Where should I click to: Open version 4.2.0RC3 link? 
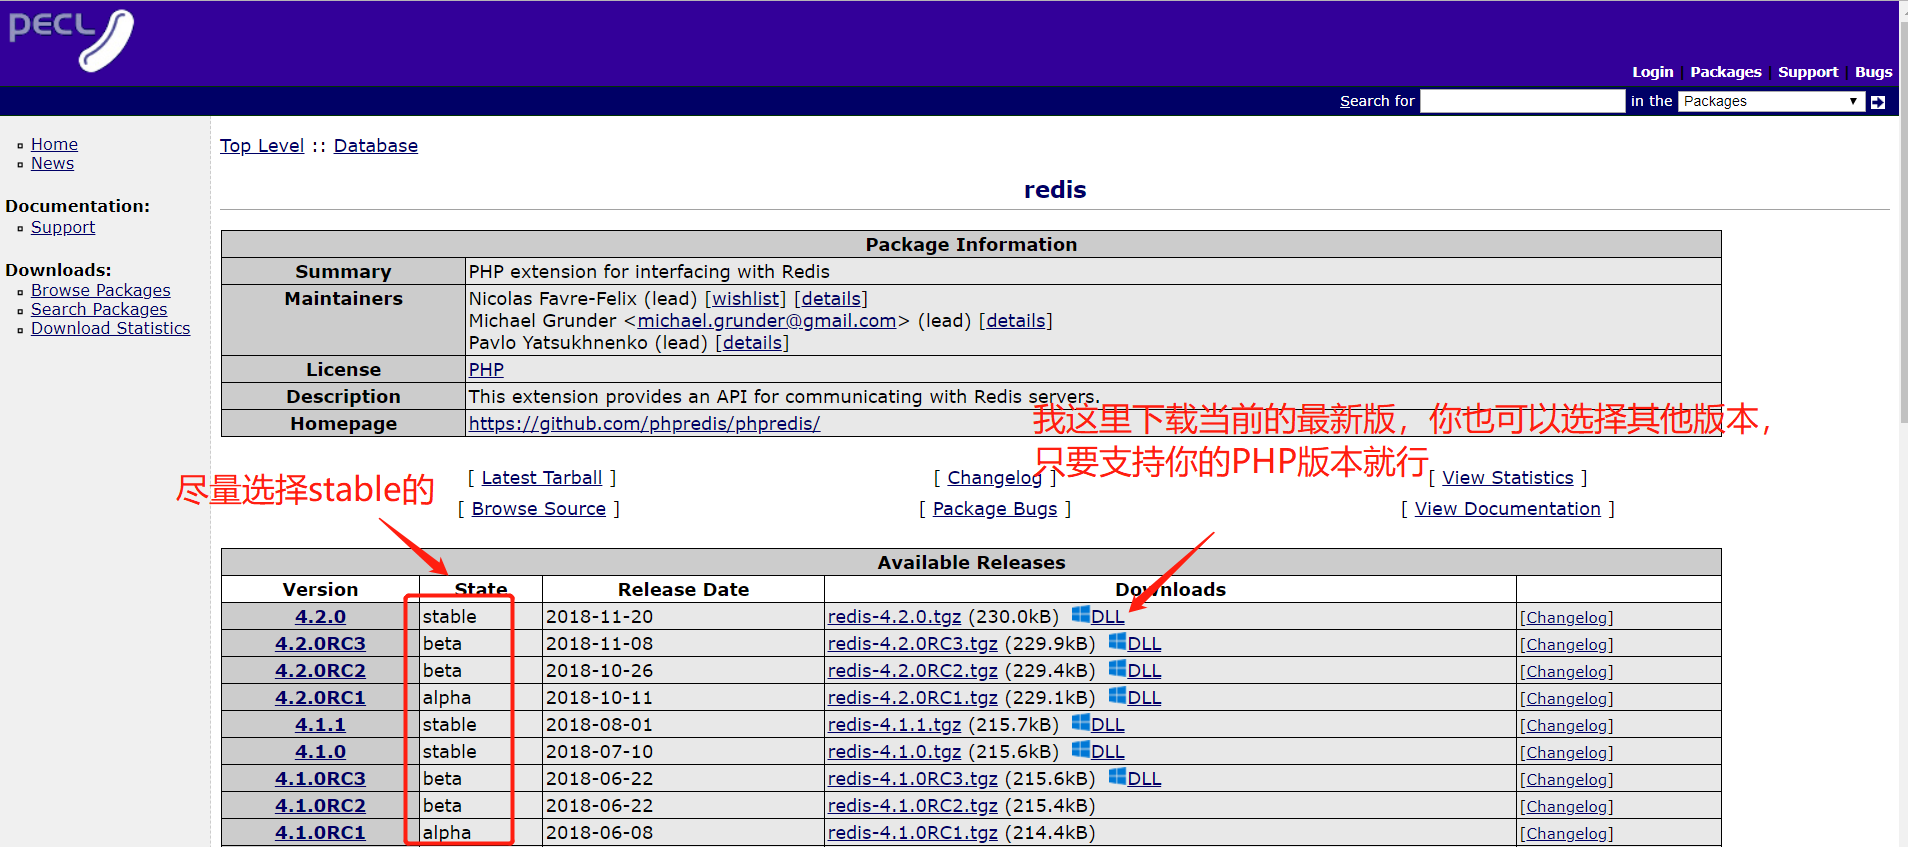(320, 644)
